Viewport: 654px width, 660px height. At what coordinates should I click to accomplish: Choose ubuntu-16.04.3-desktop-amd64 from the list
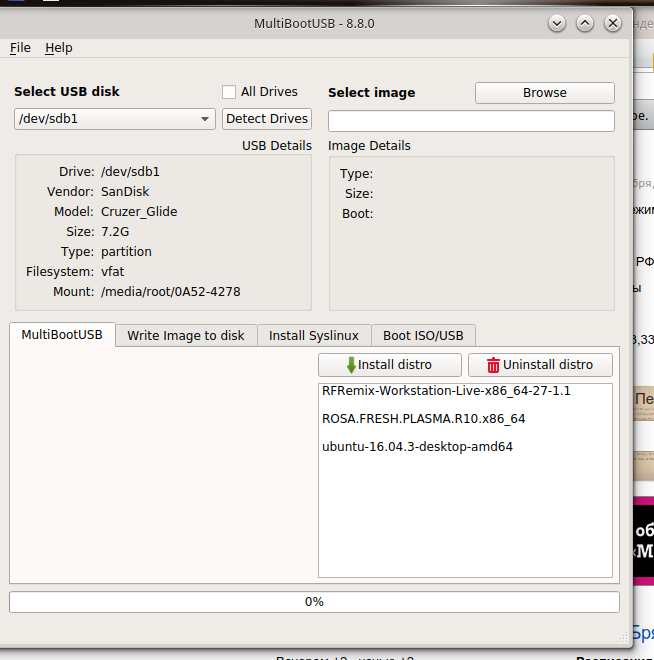(417, 447)
